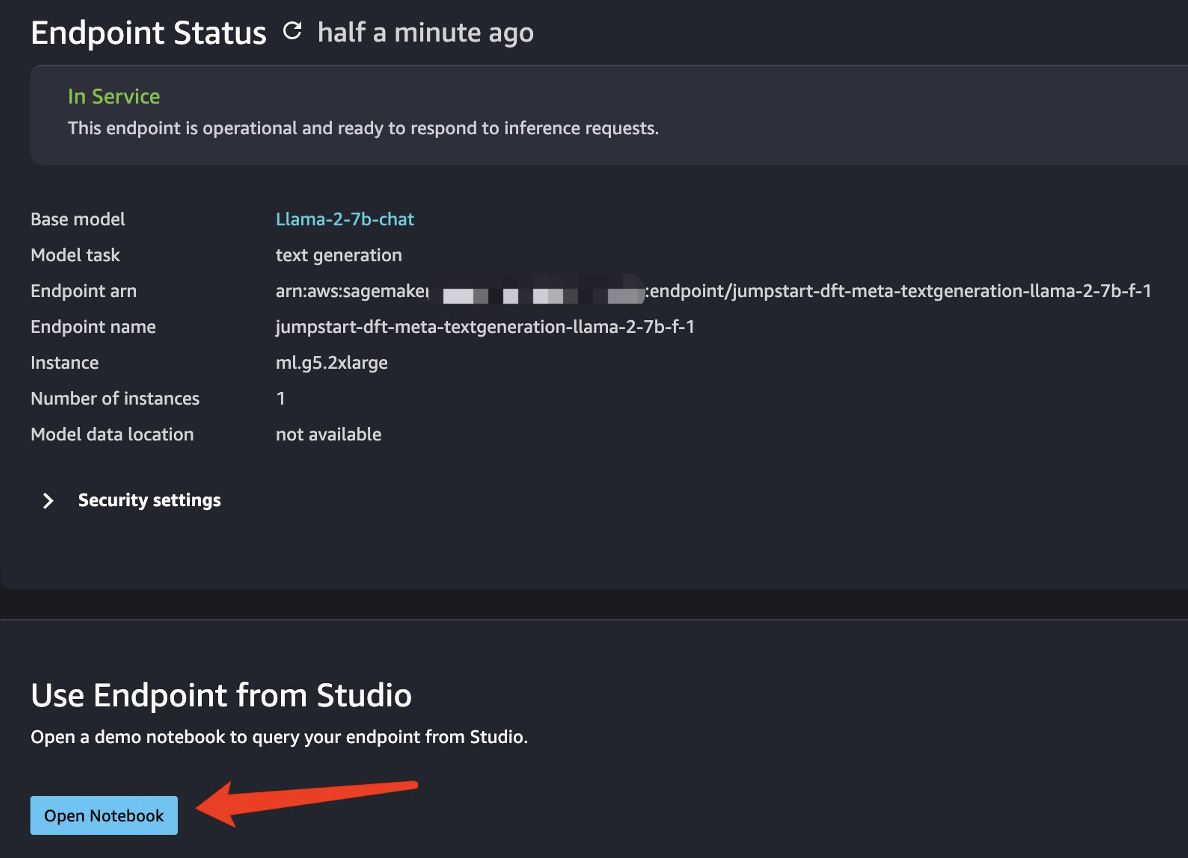
Task: Select the demo notebook description text
Action: pos(279,737)
